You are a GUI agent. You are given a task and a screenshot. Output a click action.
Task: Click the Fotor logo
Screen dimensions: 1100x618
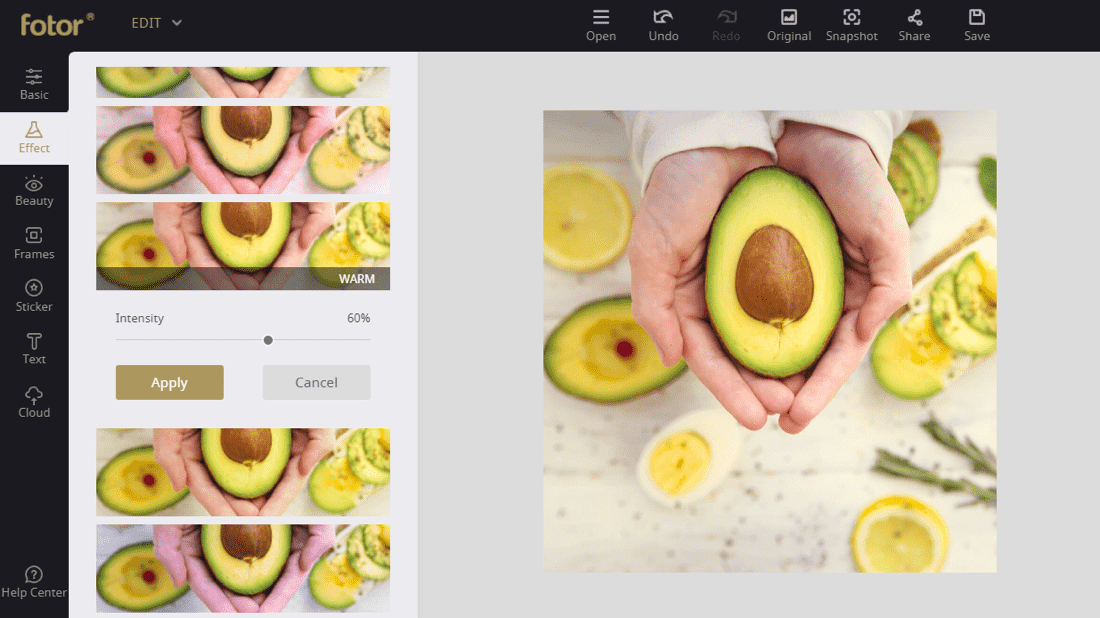[57, 25]
